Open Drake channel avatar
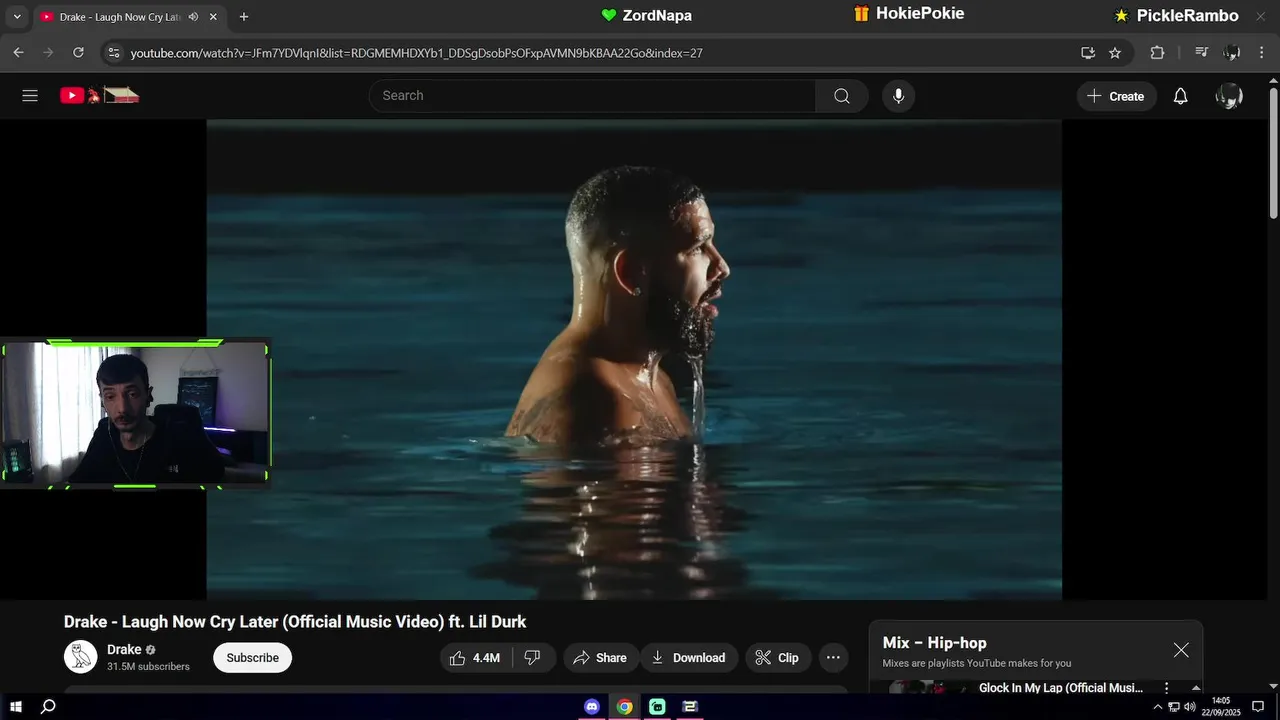This screenshot has height=720, width=1280. click(81, 657)
